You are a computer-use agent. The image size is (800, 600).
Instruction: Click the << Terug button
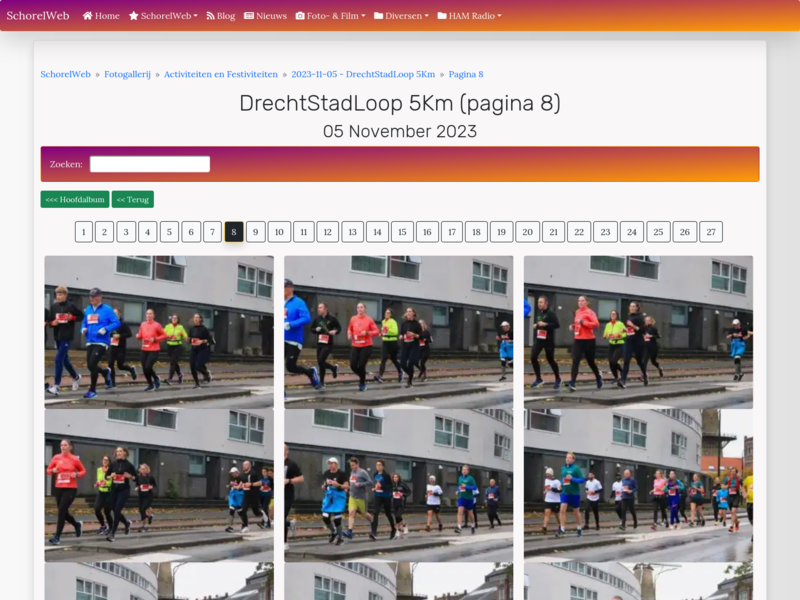point(133,199)
